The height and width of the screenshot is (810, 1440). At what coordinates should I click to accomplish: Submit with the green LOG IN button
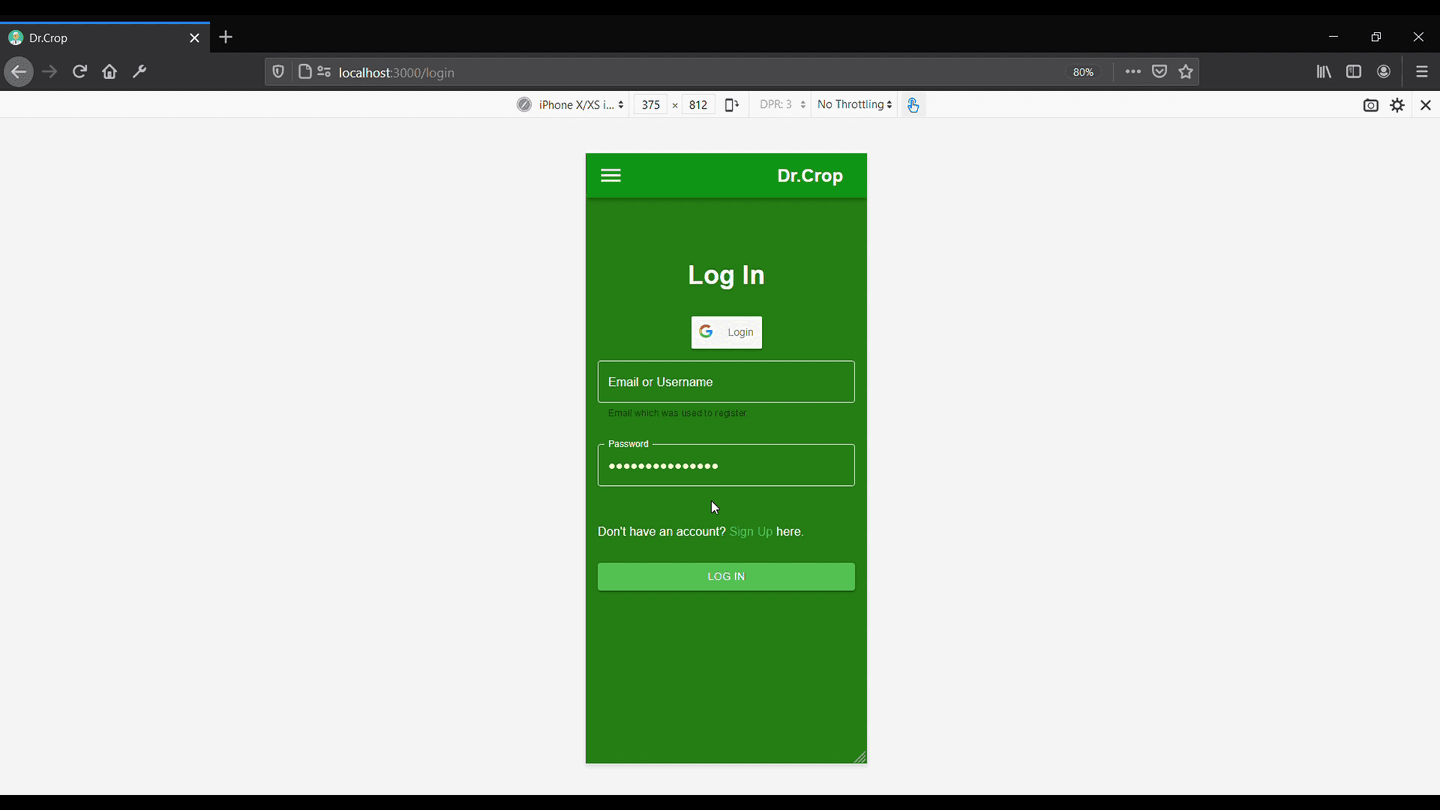click(726, 577)
